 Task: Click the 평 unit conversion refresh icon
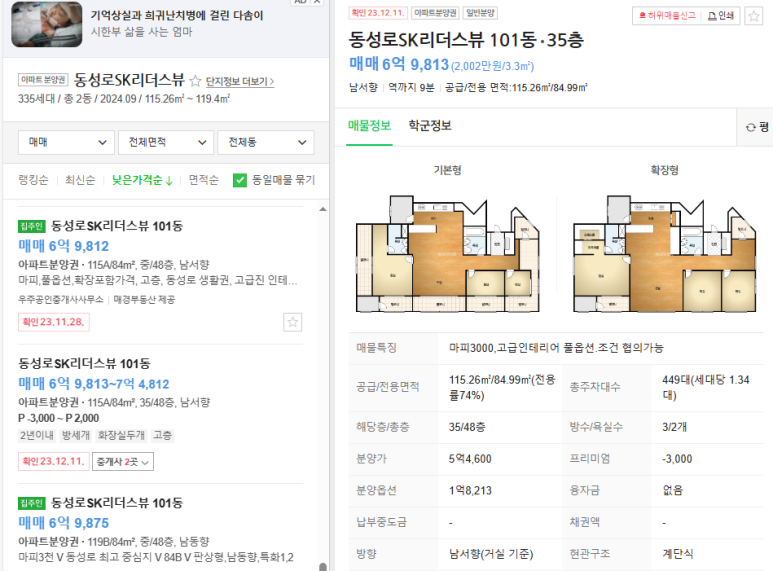click(750, 128)
